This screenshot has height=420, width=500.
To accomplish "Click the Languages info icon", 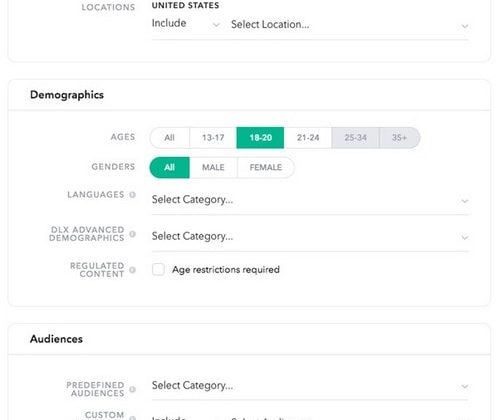I will click(x=132, y=195).
